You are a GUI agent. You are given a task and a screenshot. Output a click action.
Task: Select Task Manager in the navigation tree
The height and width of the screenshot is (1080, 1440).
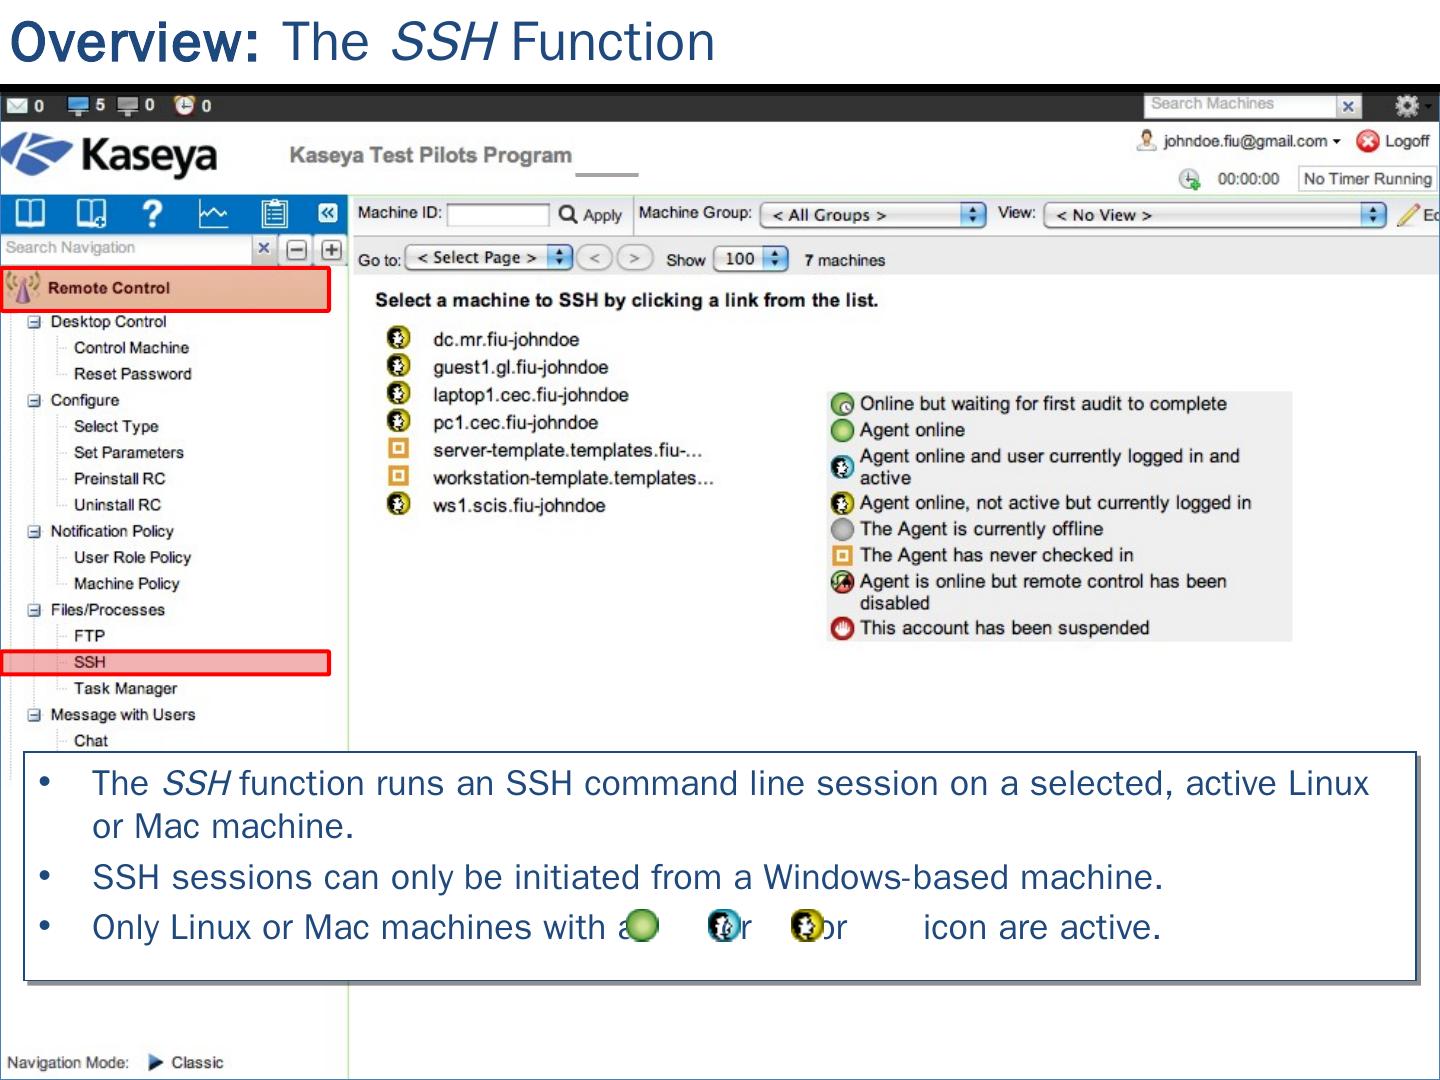[125, 688]
